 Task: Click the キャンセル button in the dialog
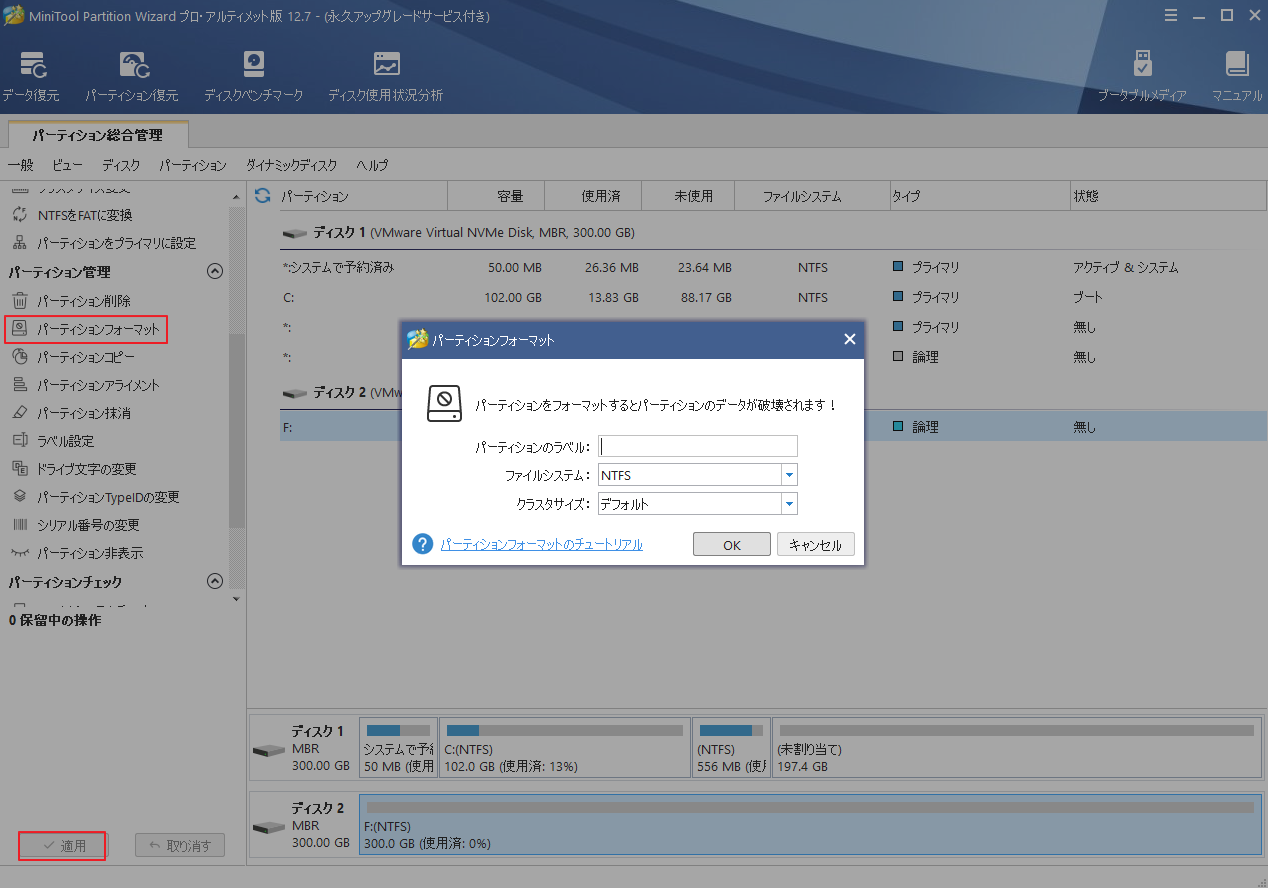point(815,545)
